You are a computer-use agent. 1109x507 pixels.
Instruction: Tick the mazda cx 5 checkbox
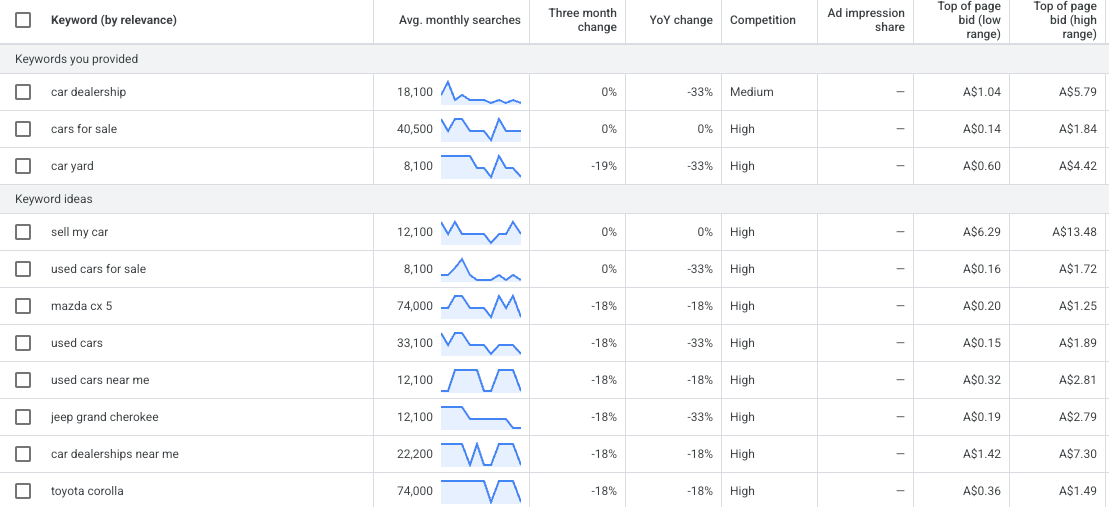point(23,306)
